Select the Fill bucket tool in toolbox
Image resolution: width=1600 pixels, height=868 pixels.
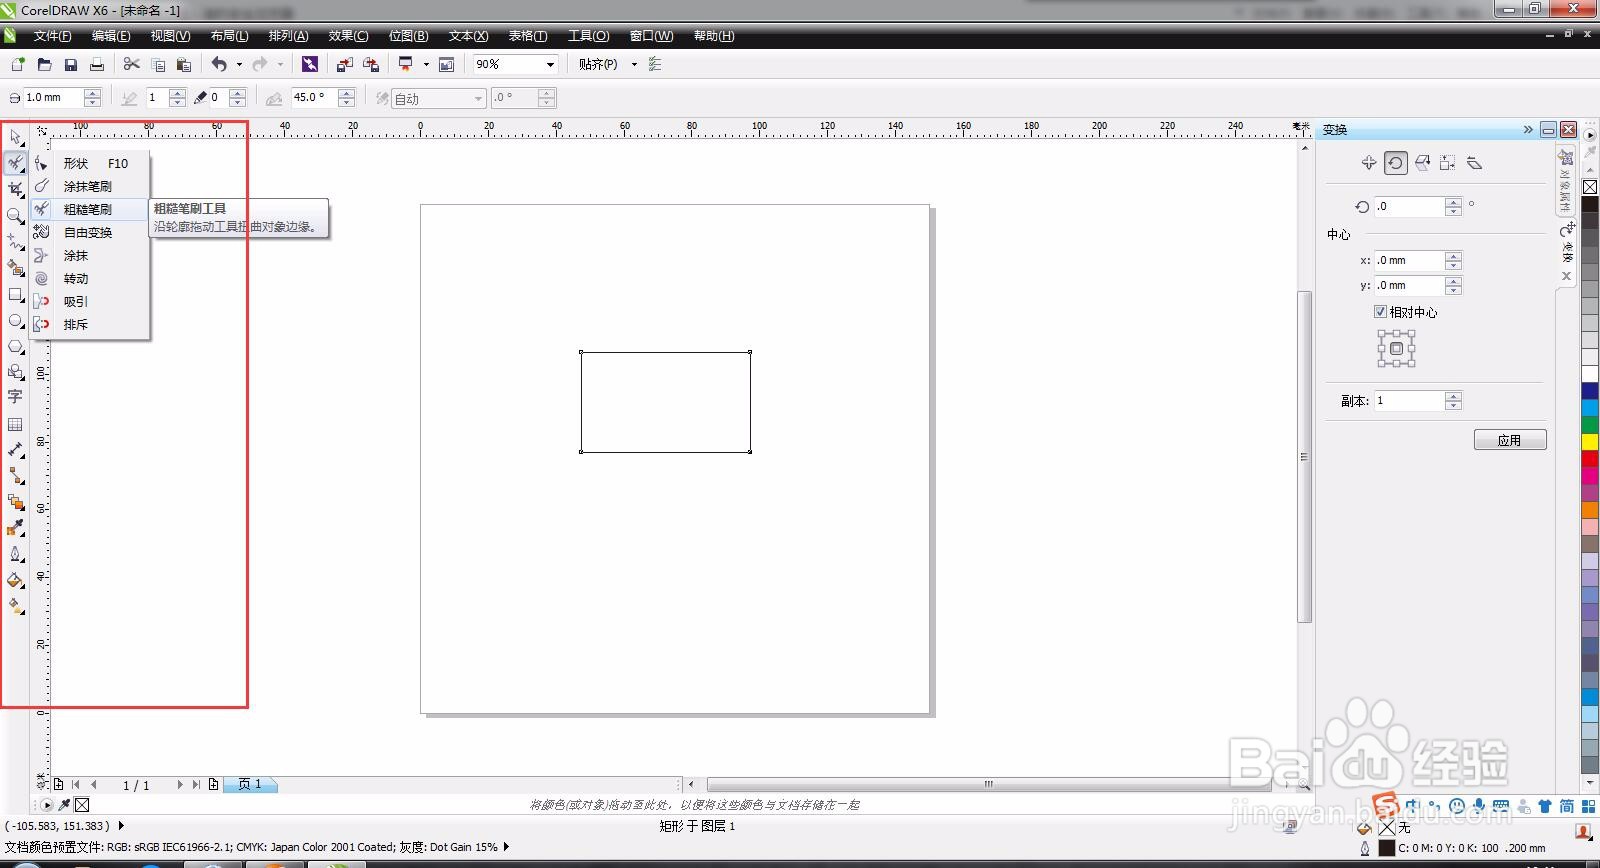[x=15, y=580]
